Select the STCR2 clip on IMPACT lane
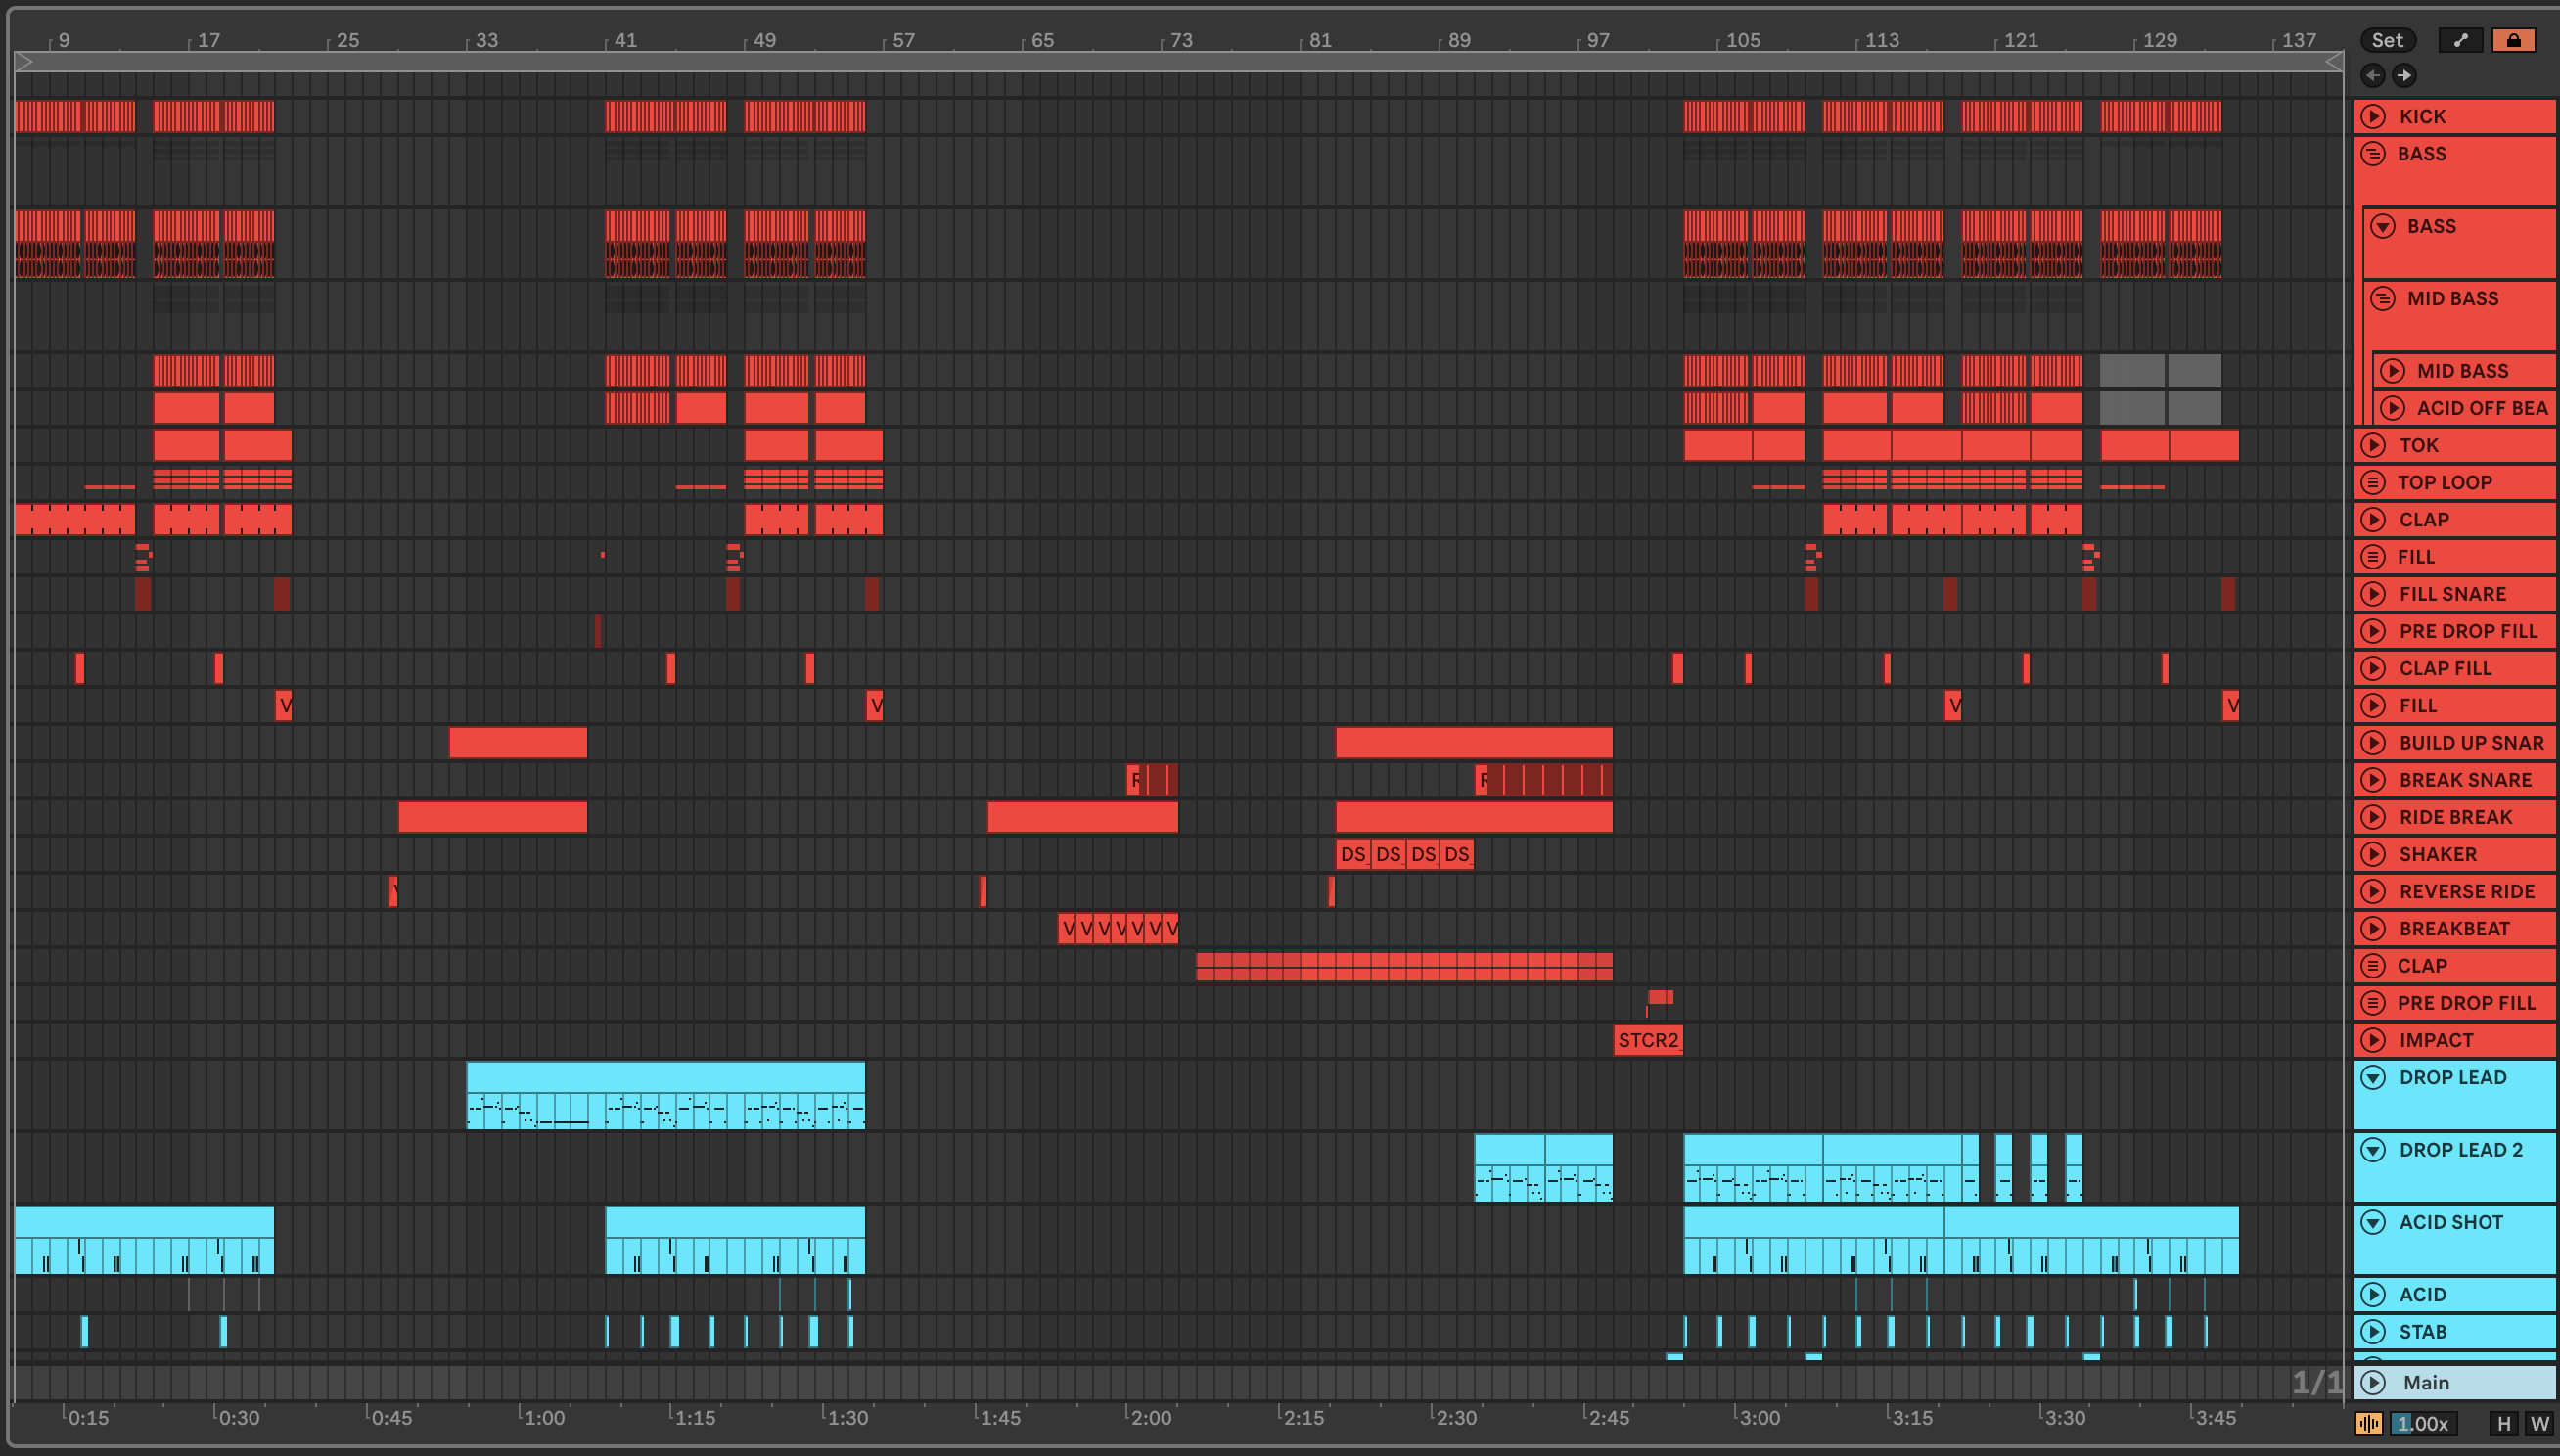 click(x=1648, y=1040)
